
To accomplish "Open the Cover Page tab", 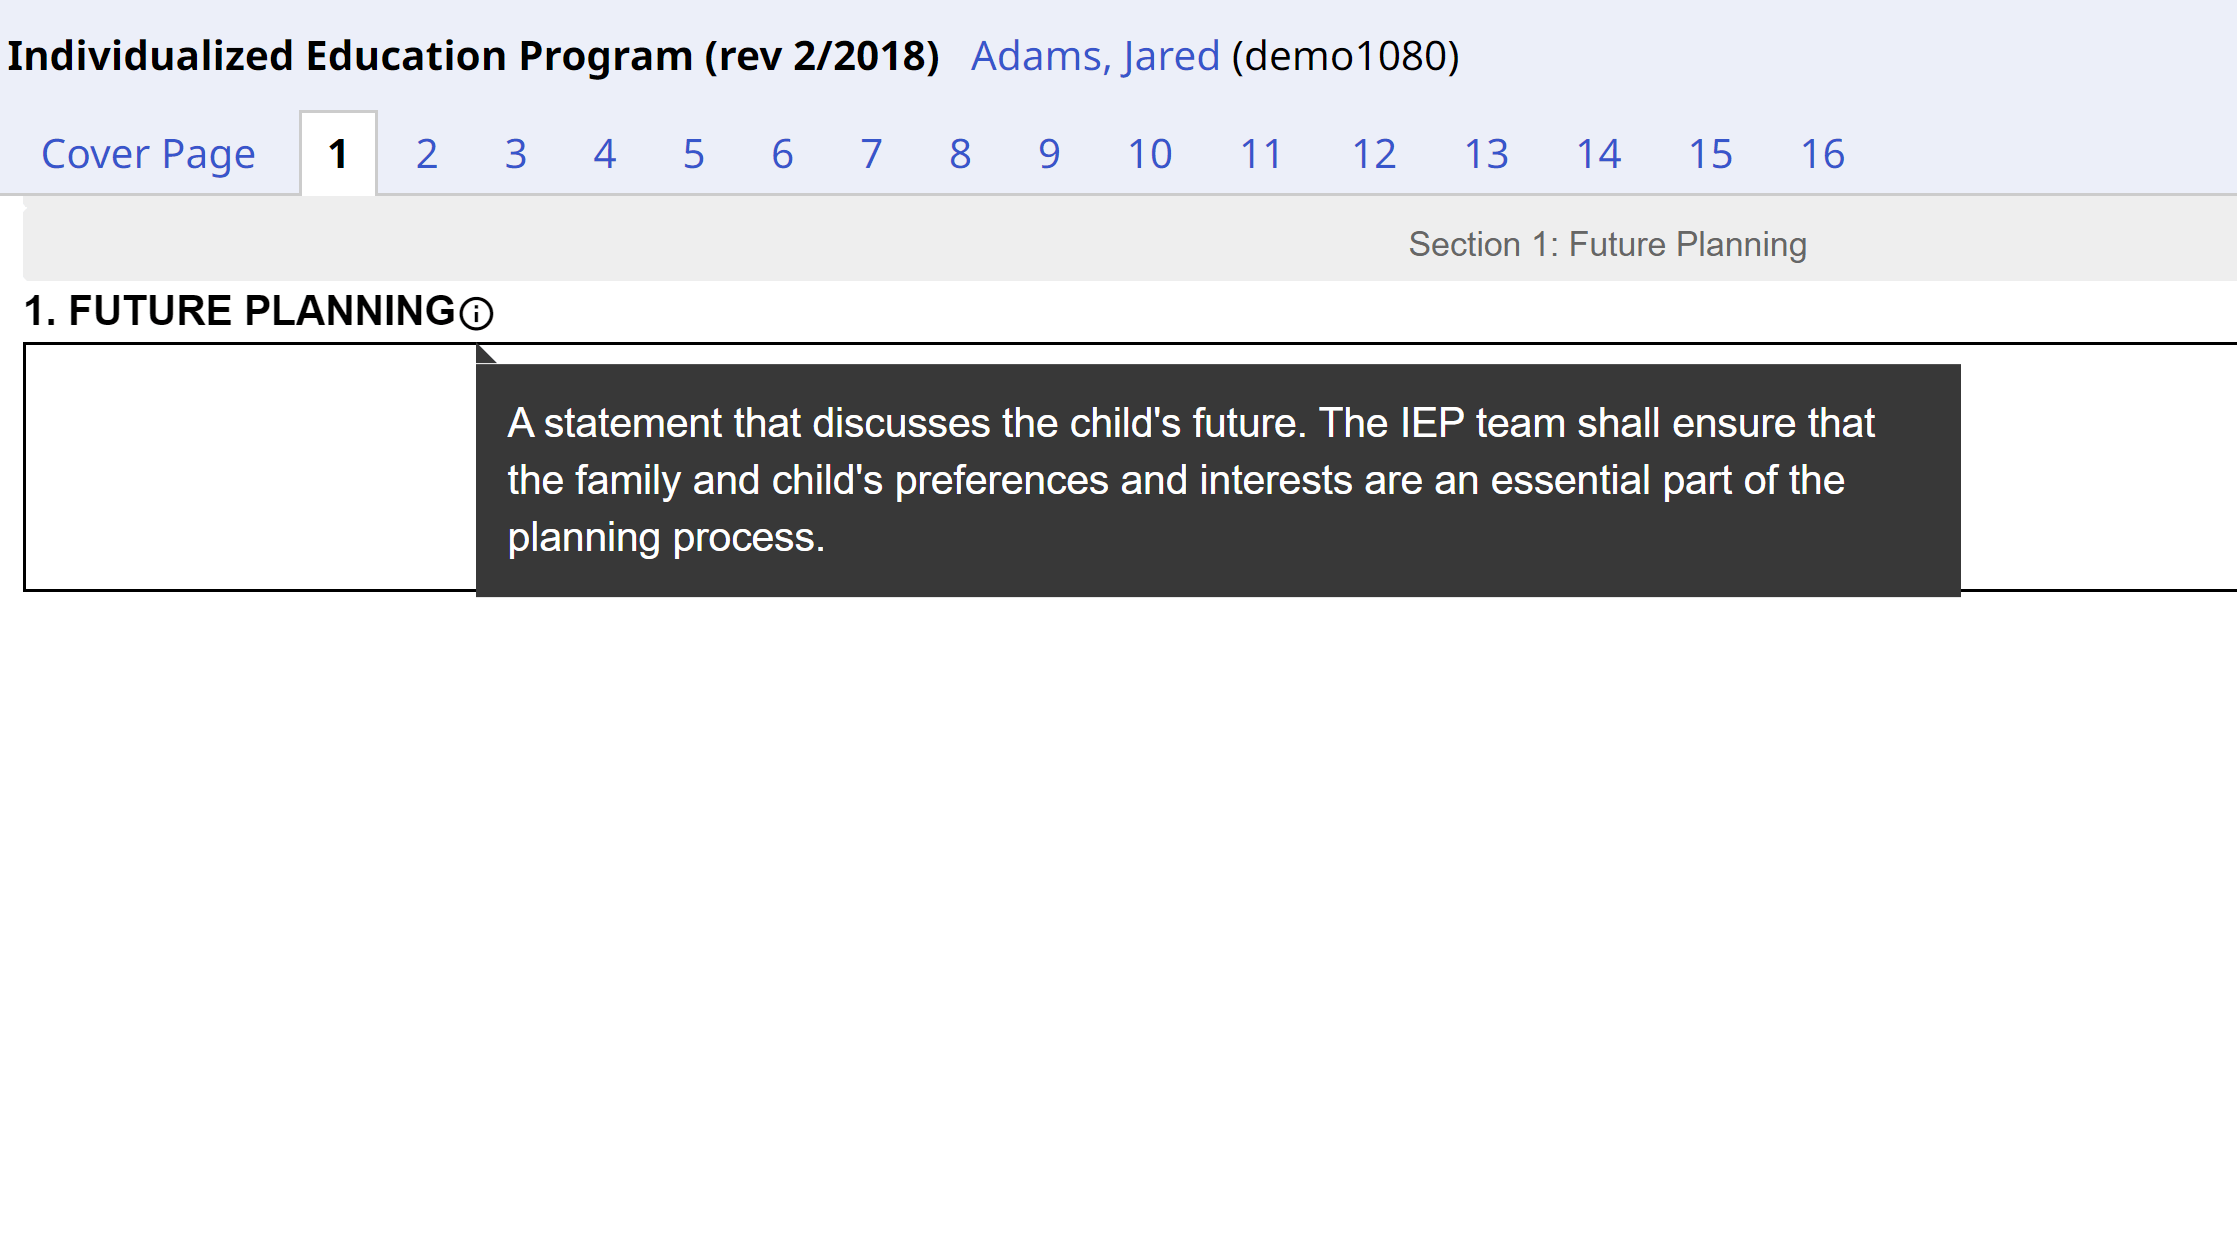I will click(149, 154).
